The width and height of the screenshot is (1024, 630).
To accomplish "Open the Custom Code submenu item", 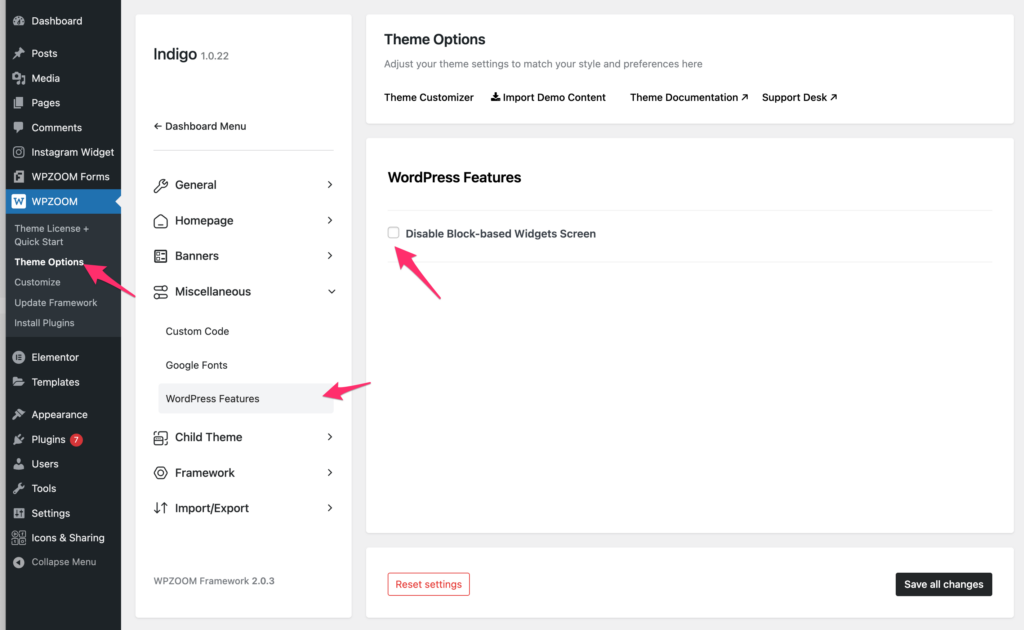I will pos(197,331).
